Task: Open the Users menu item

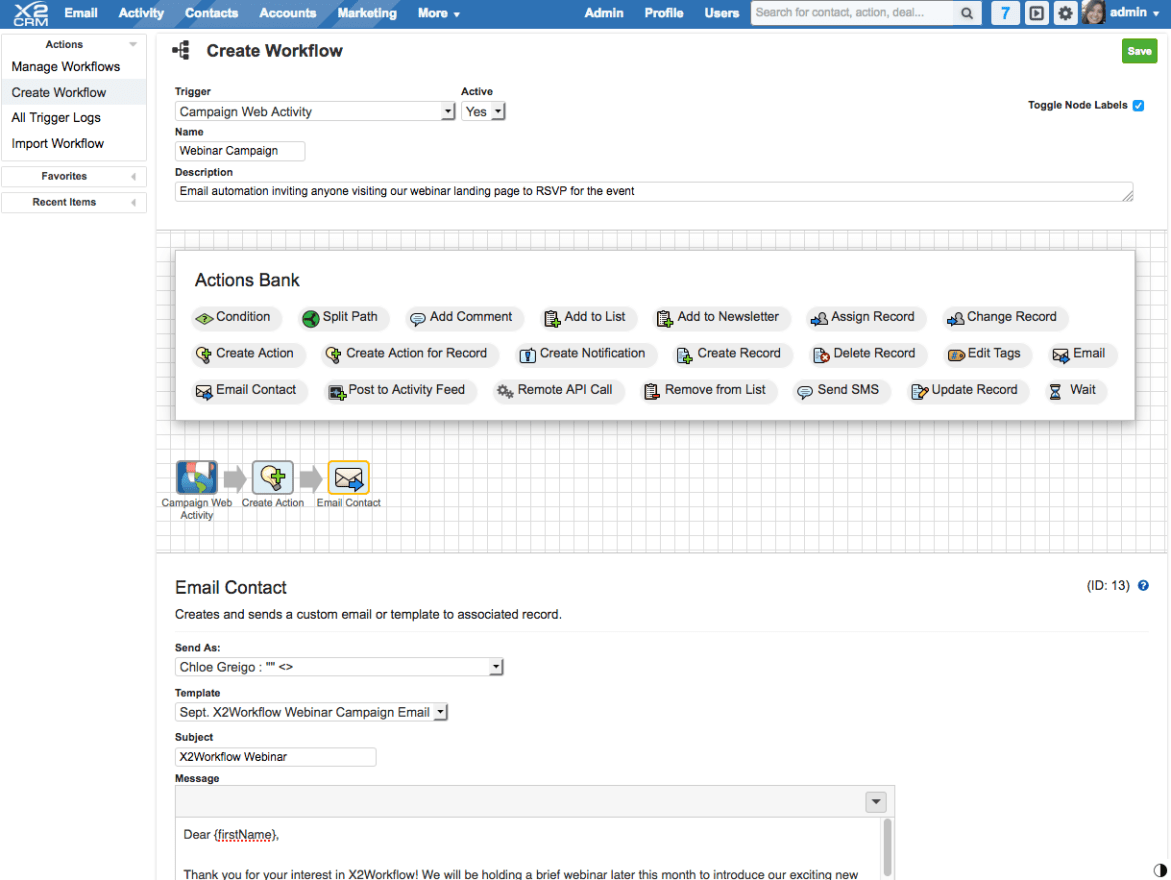Action: [721, 13]
